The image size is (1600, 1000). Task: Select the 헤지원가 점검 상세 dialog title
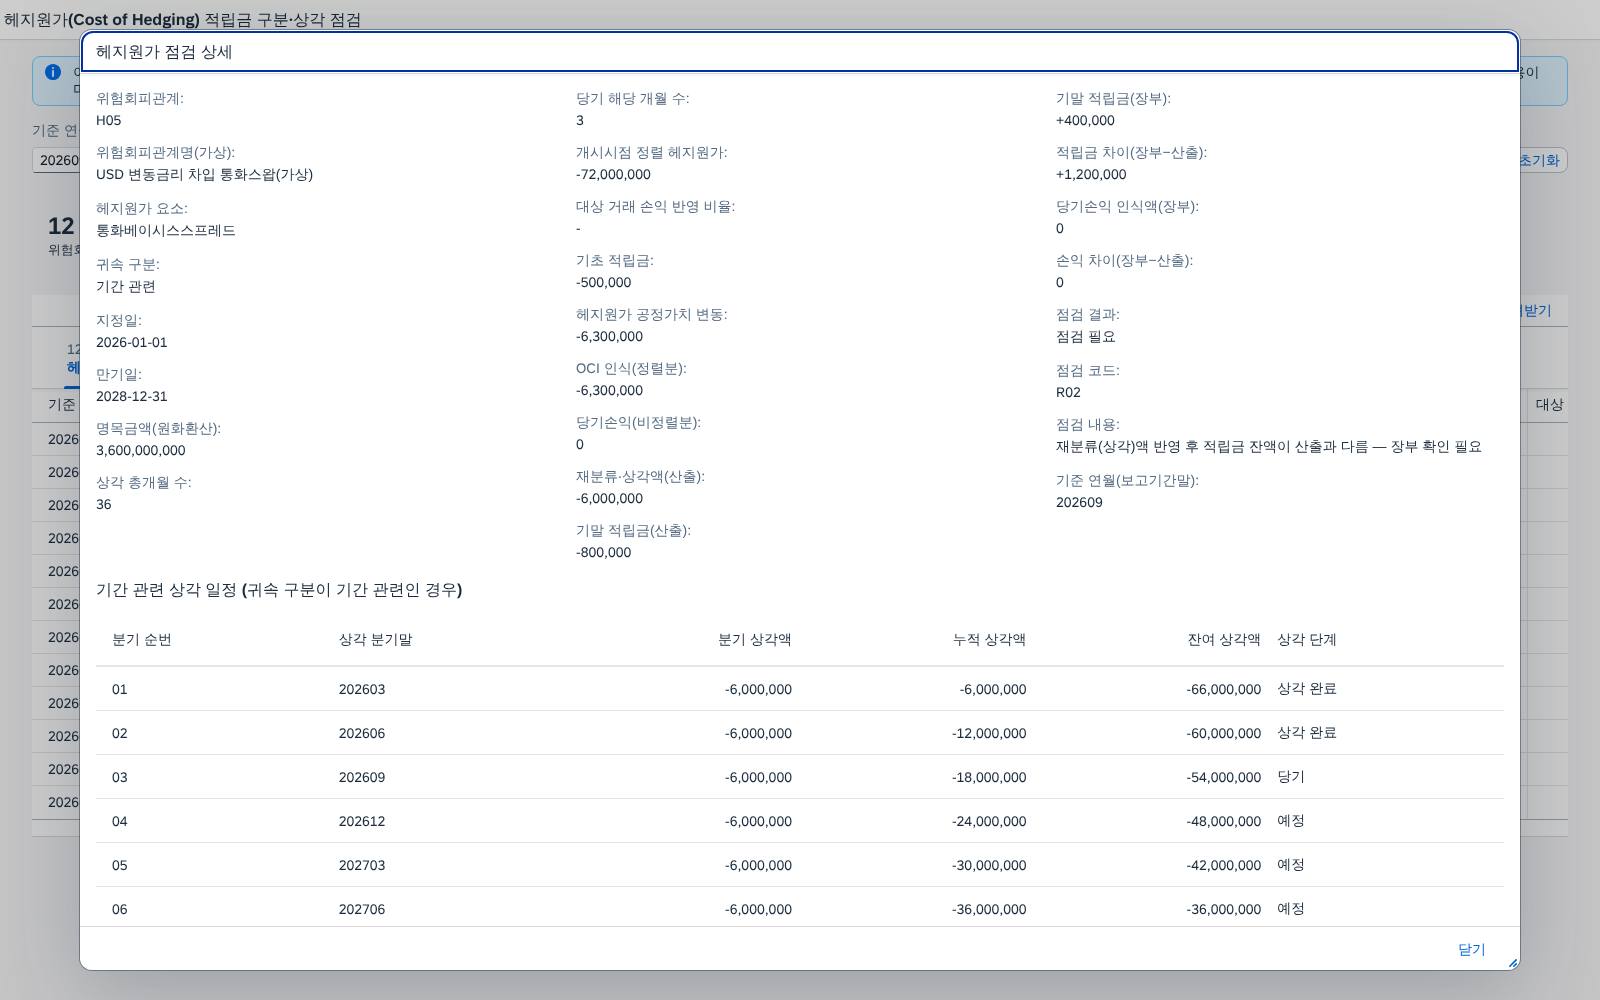click(x=164, y=52)
